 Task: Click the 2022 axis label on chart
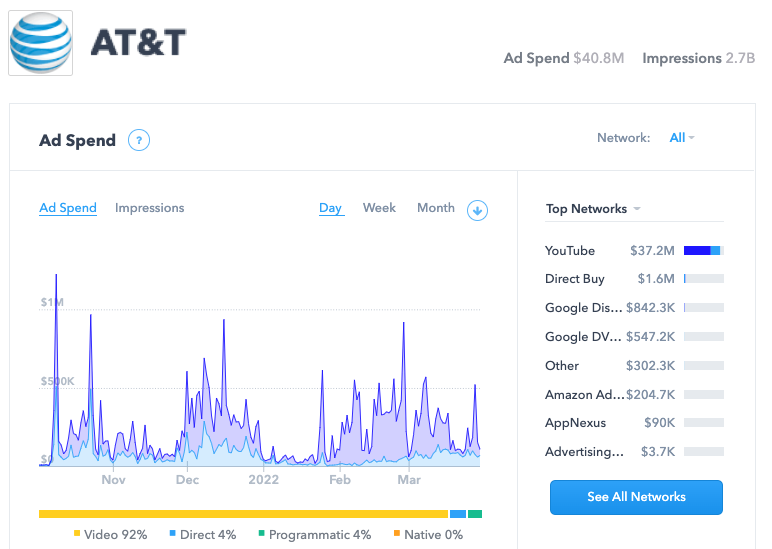[x=263, y=480]
